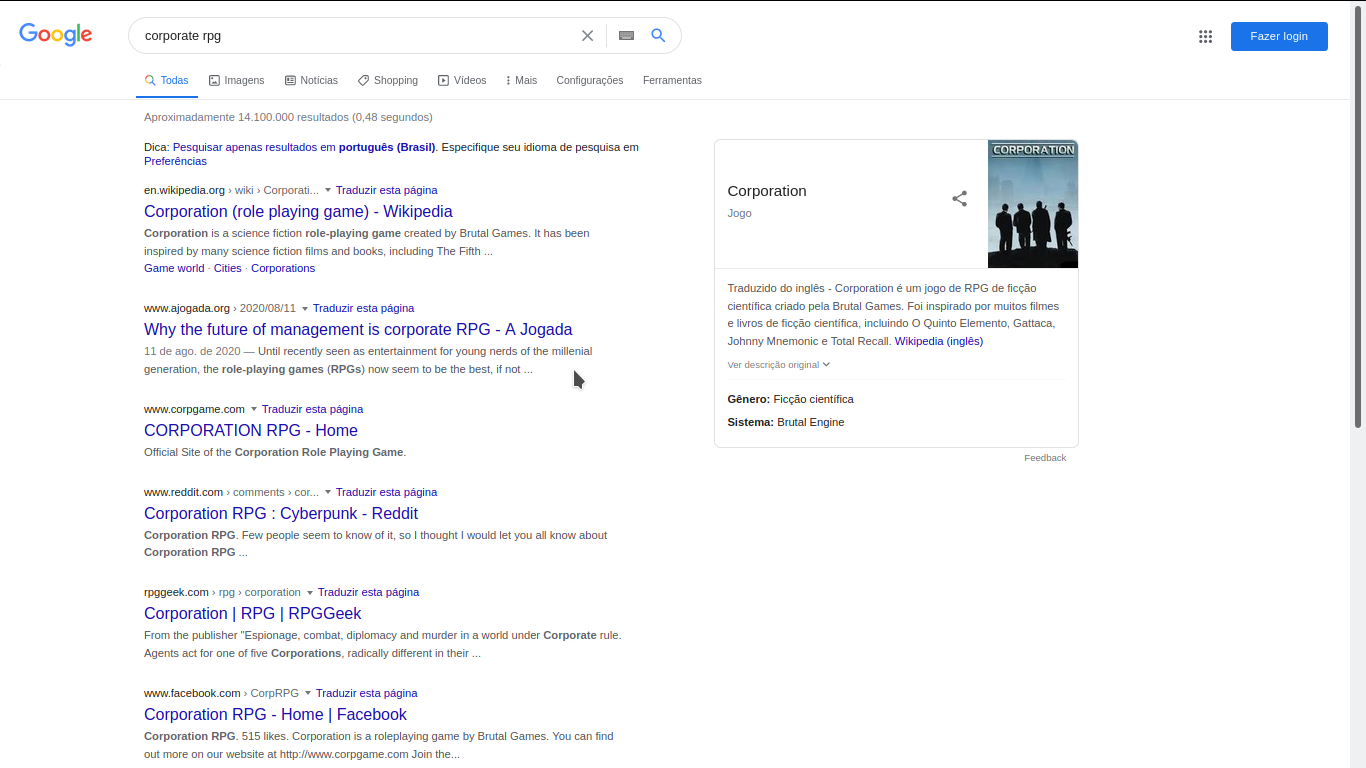Open the Google apps grid icon

click(1205, 36)
